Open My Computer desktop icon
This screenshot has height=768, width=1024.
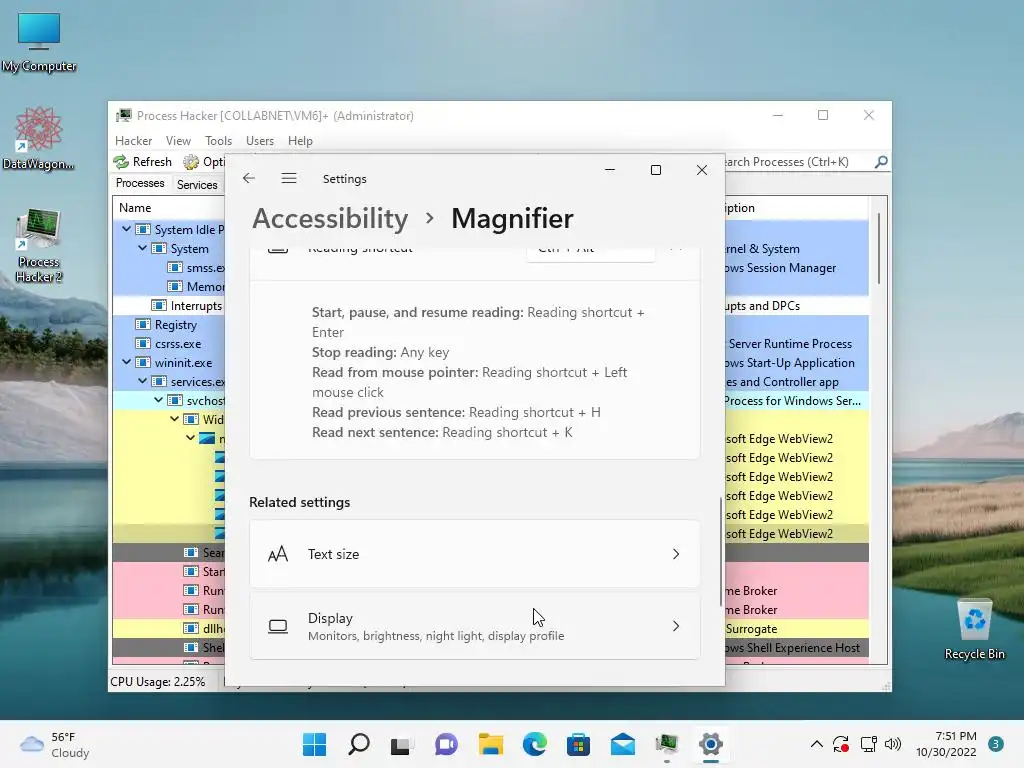pos(39,42)
